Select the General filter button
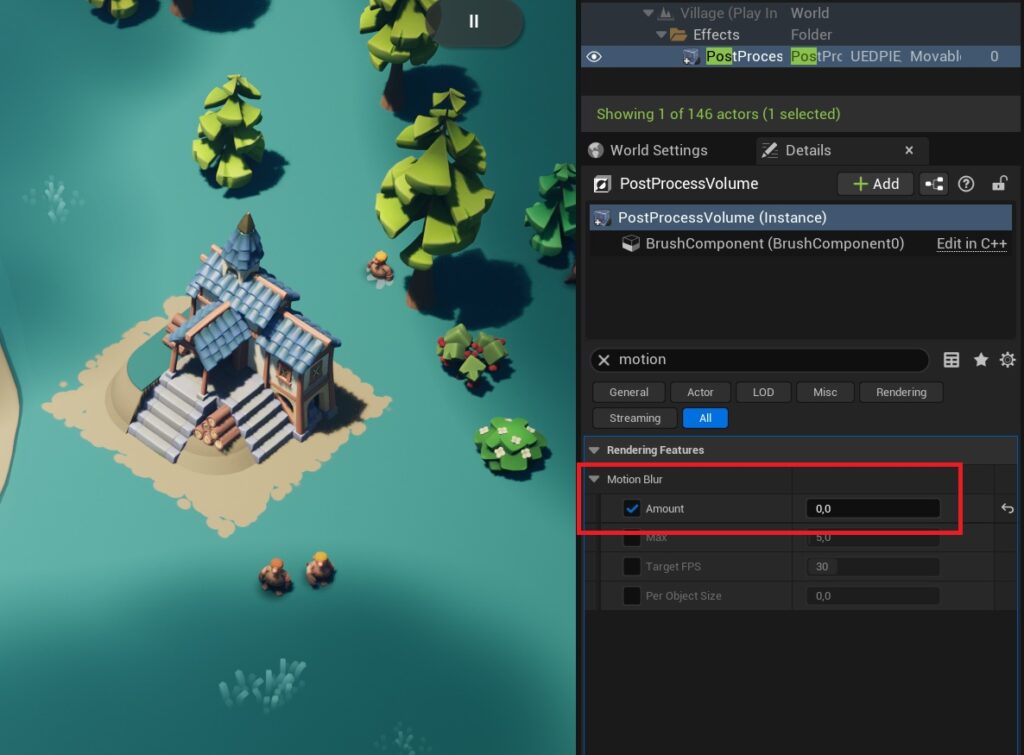 pyautogui.click(x=629, y=392)
